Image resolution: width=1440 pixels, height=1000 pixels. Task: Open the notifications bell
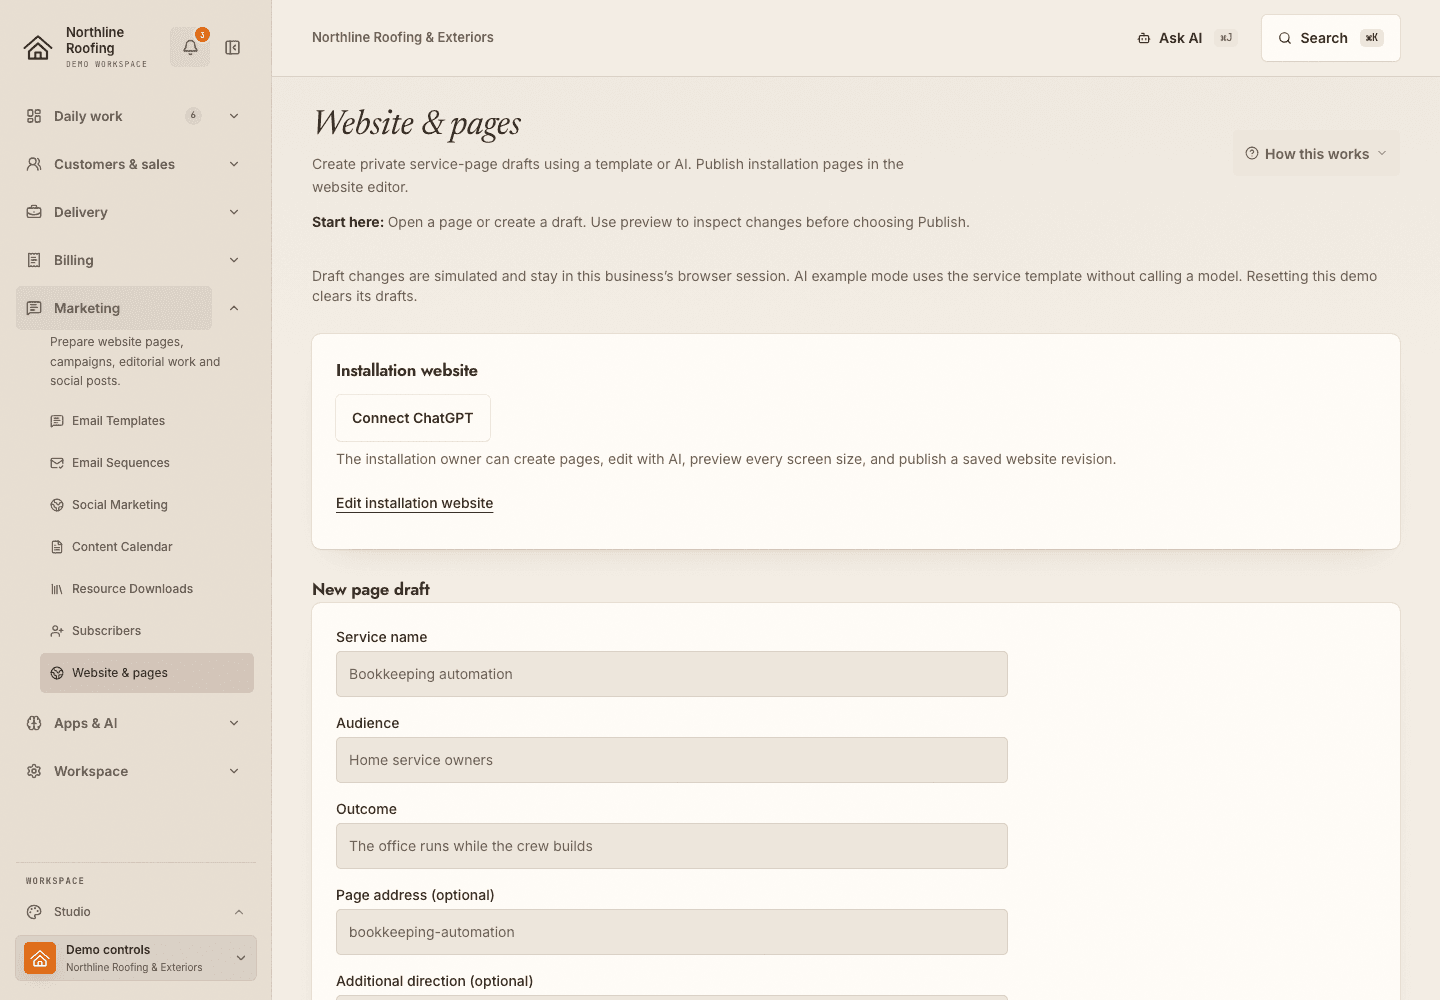coord(190,47)
